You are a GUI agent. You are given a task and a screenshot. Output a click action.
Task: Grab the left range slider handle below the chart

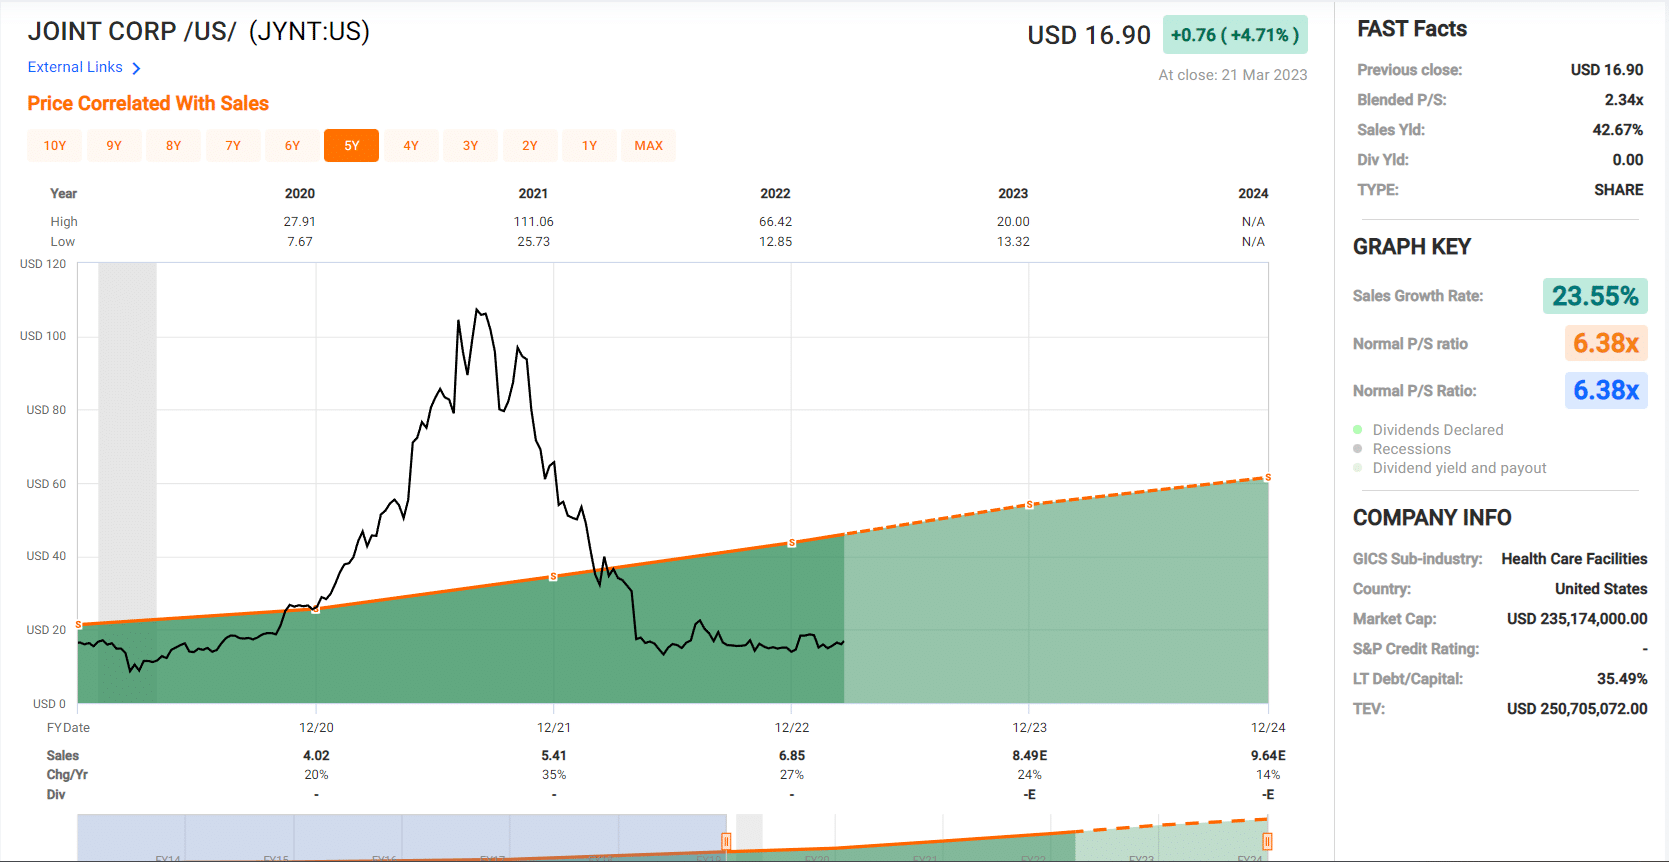(726, 842)
